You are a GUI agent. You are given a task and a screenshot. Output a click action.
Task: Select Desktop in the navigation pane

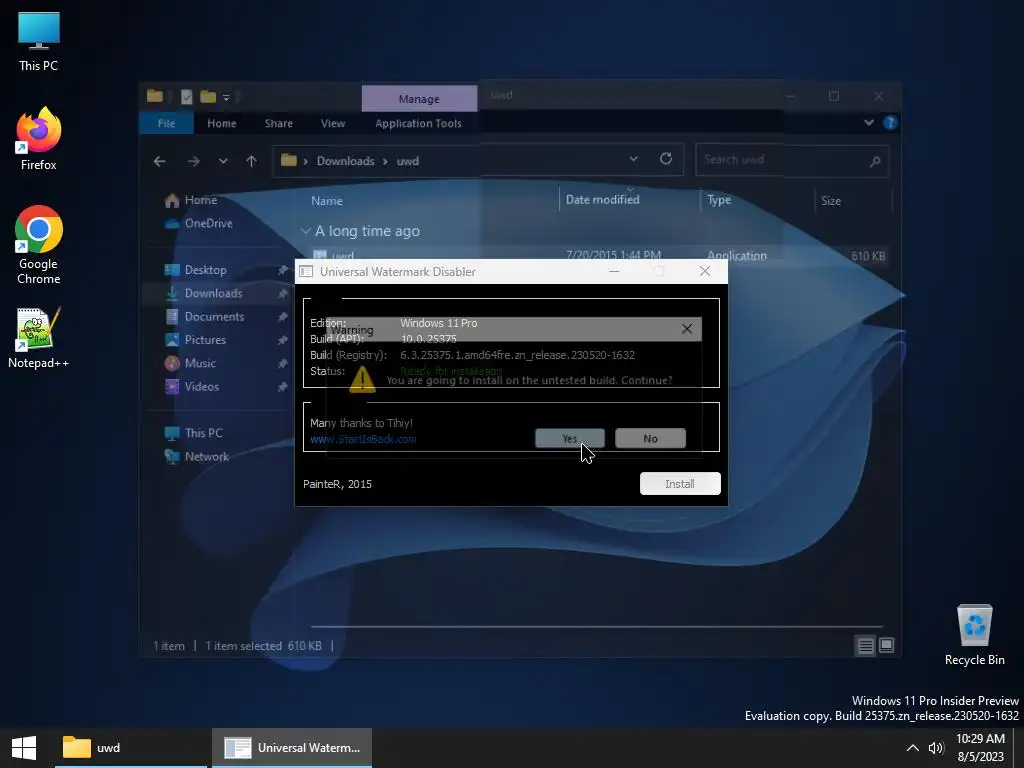[x=205, y=270]
